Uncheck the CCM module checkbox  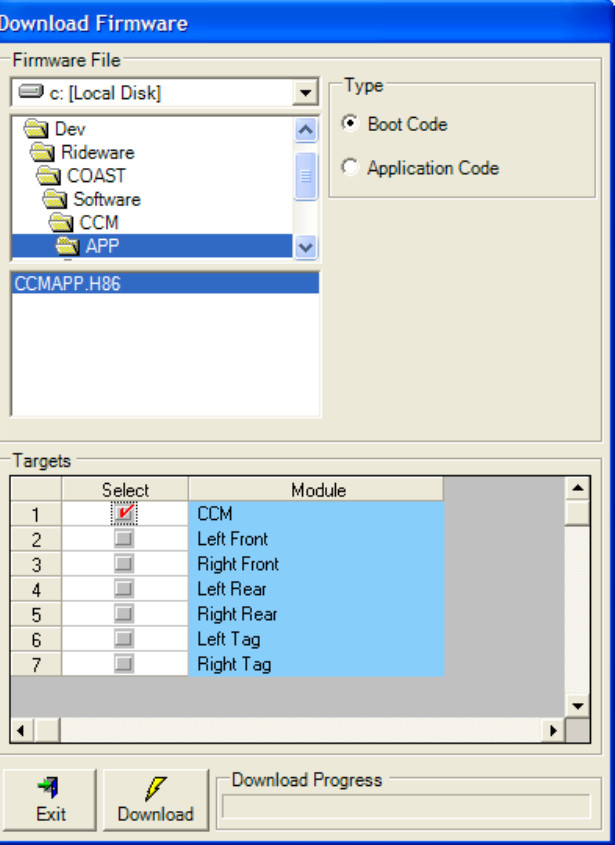[x=125, y=513]
